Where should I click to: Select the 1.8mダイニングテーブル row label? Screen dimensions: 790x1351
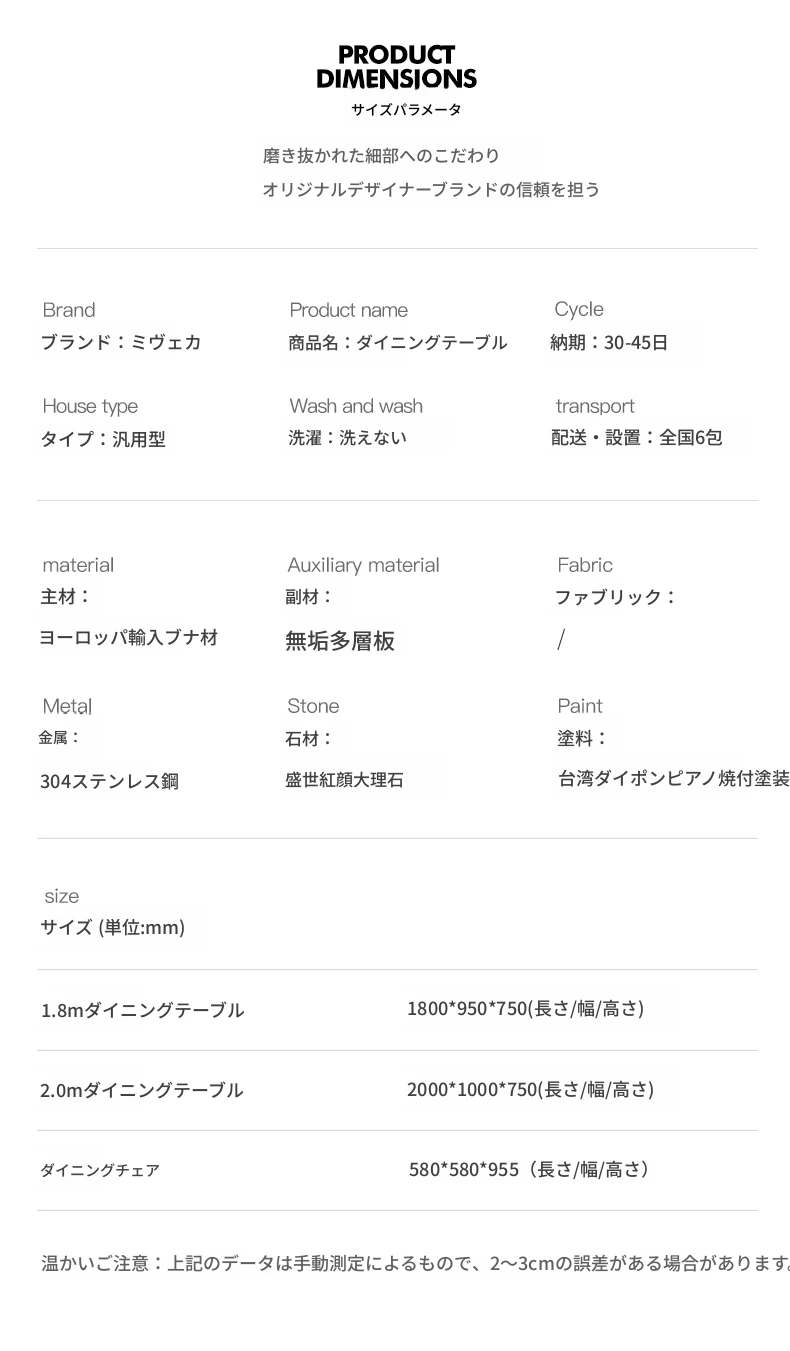tap(143, 1010)
